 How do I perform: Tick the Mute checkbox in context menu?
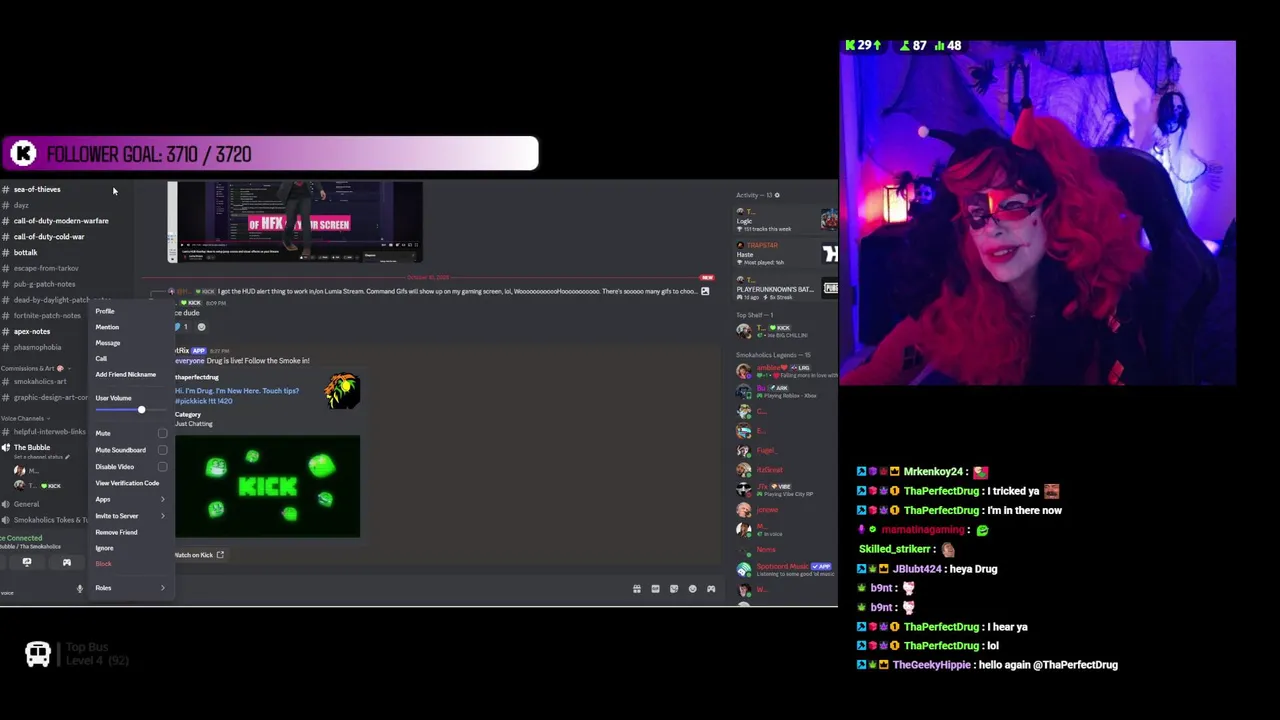162,433
